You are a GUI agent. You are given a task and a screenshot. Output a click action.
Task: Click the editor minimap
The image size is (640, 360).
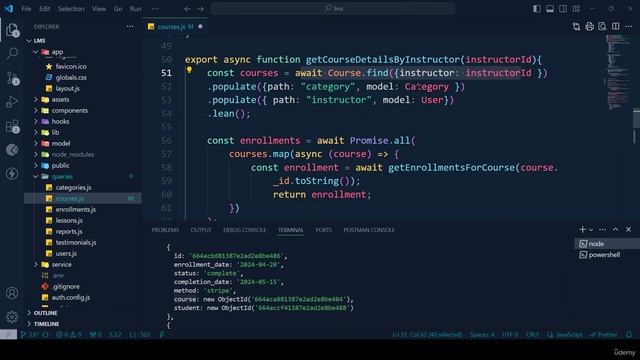click(618, 73)
